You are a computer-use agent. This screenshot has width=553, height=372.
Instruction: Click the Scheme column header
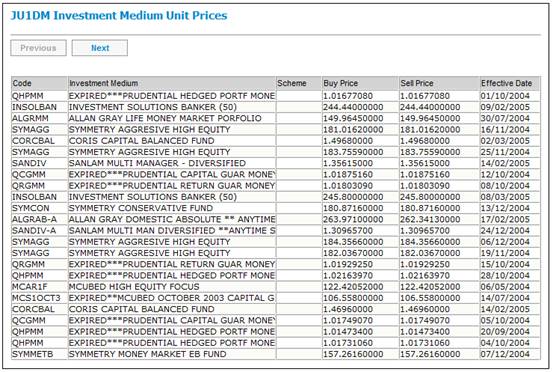point(299,83)
